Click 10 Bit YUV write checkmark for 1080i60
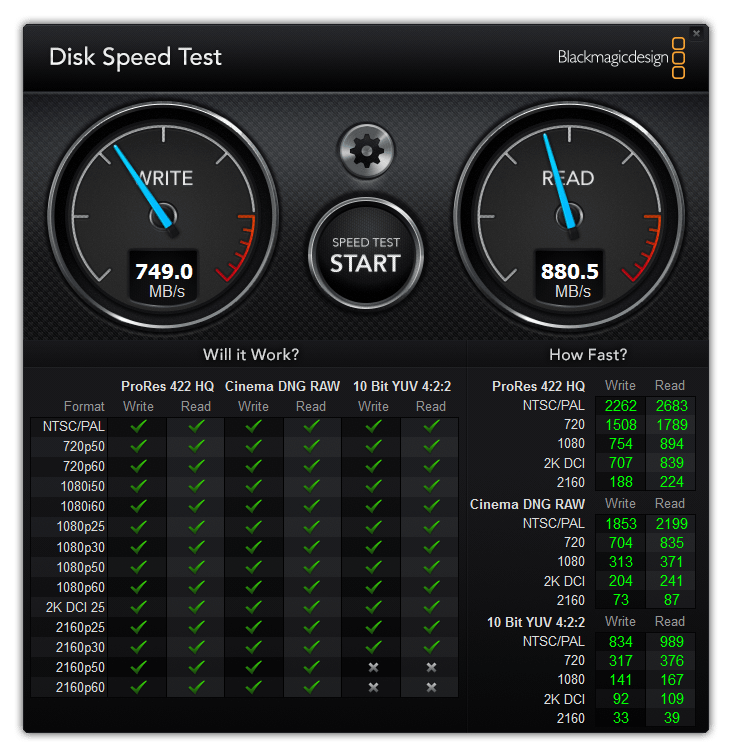This screenshot has height=756, width=732. [374, 506]
